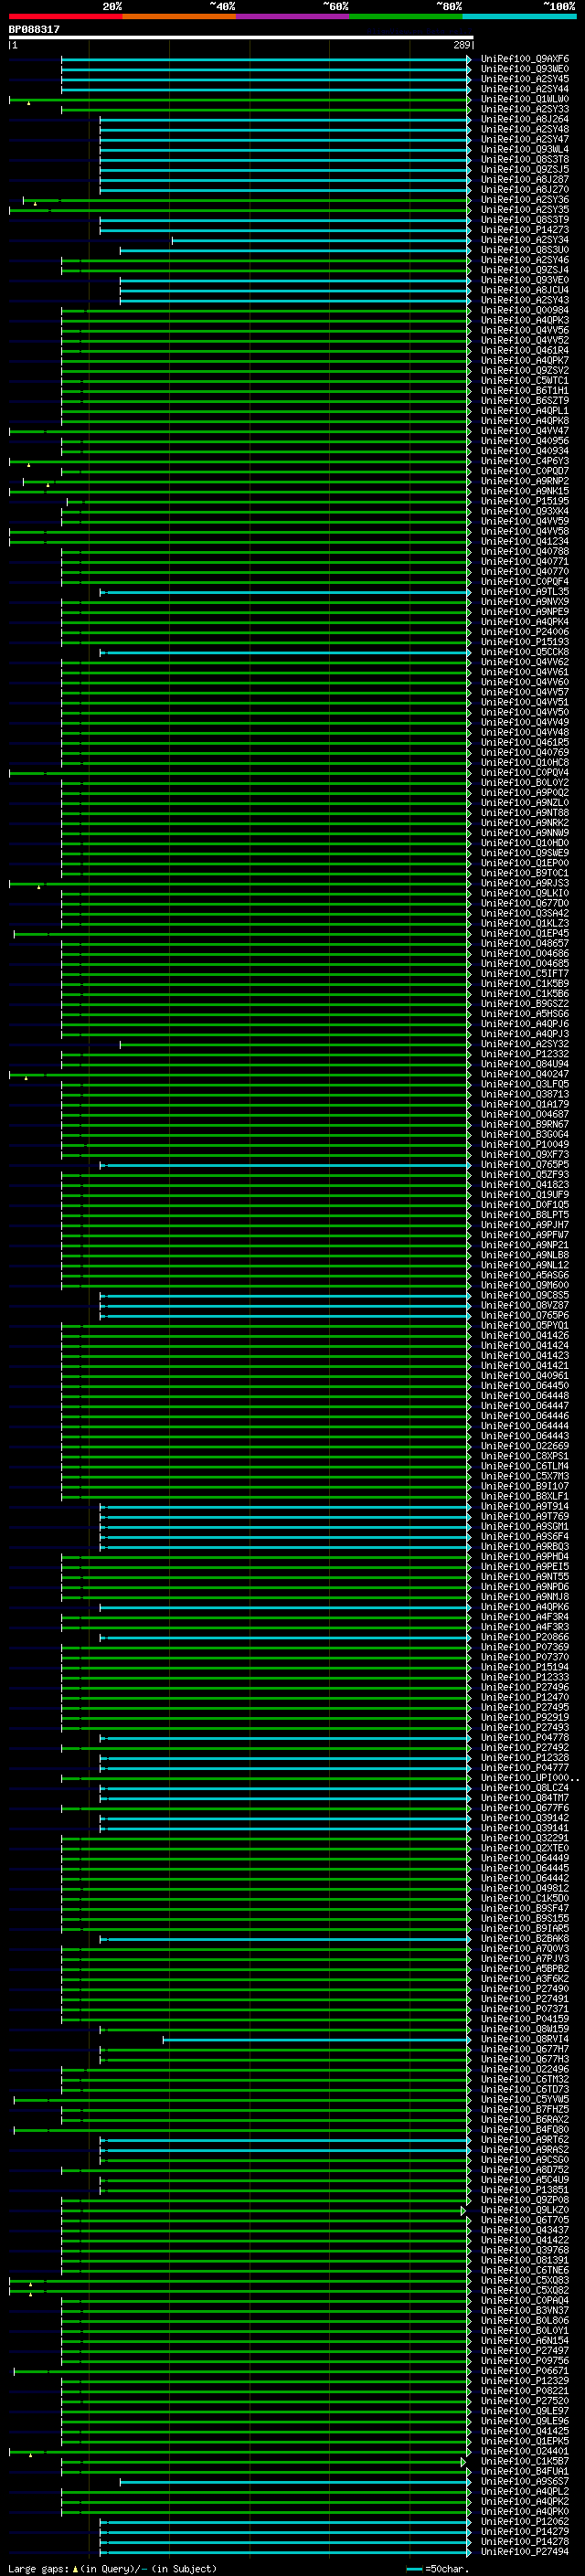This screenshot has width=585, height=2576.
Task: Select the UniRef100_C8XPS1 hit
Action: click(525, 1456)
